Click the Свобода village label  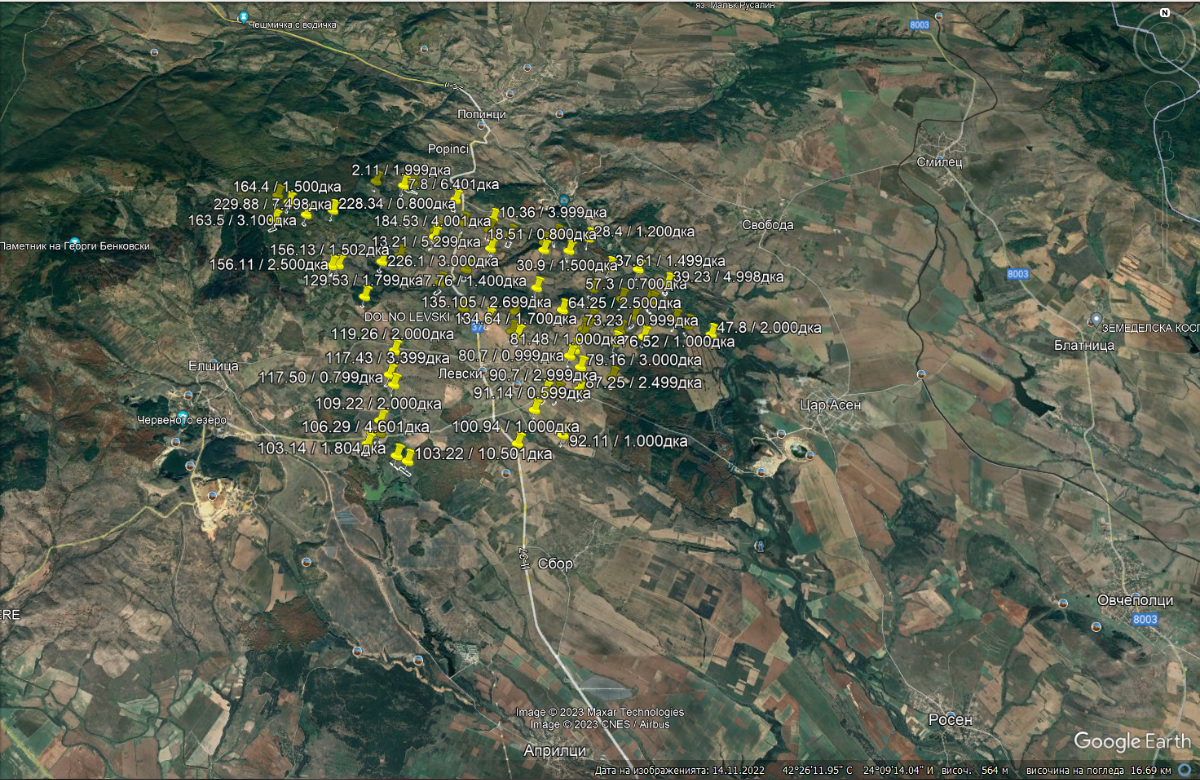tap(768, 225)
